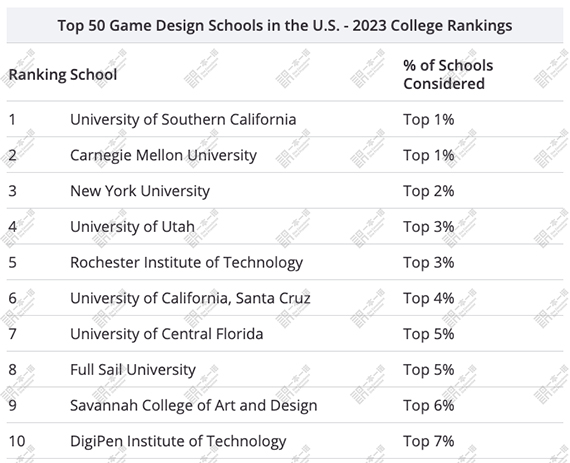The width and height of the screenshot is (570, 463).
Task: Open University of Southern California entry
Action: tap(183, 120)
